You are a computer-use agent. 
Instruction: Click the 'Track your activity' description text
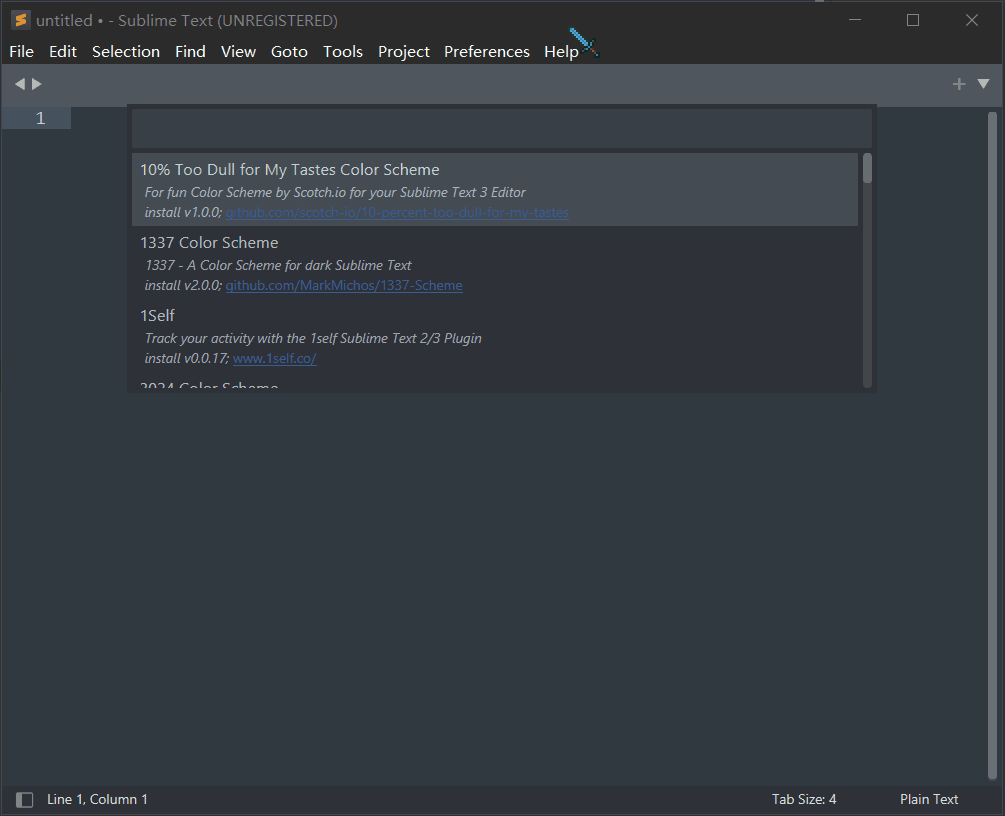click(313, 338)
